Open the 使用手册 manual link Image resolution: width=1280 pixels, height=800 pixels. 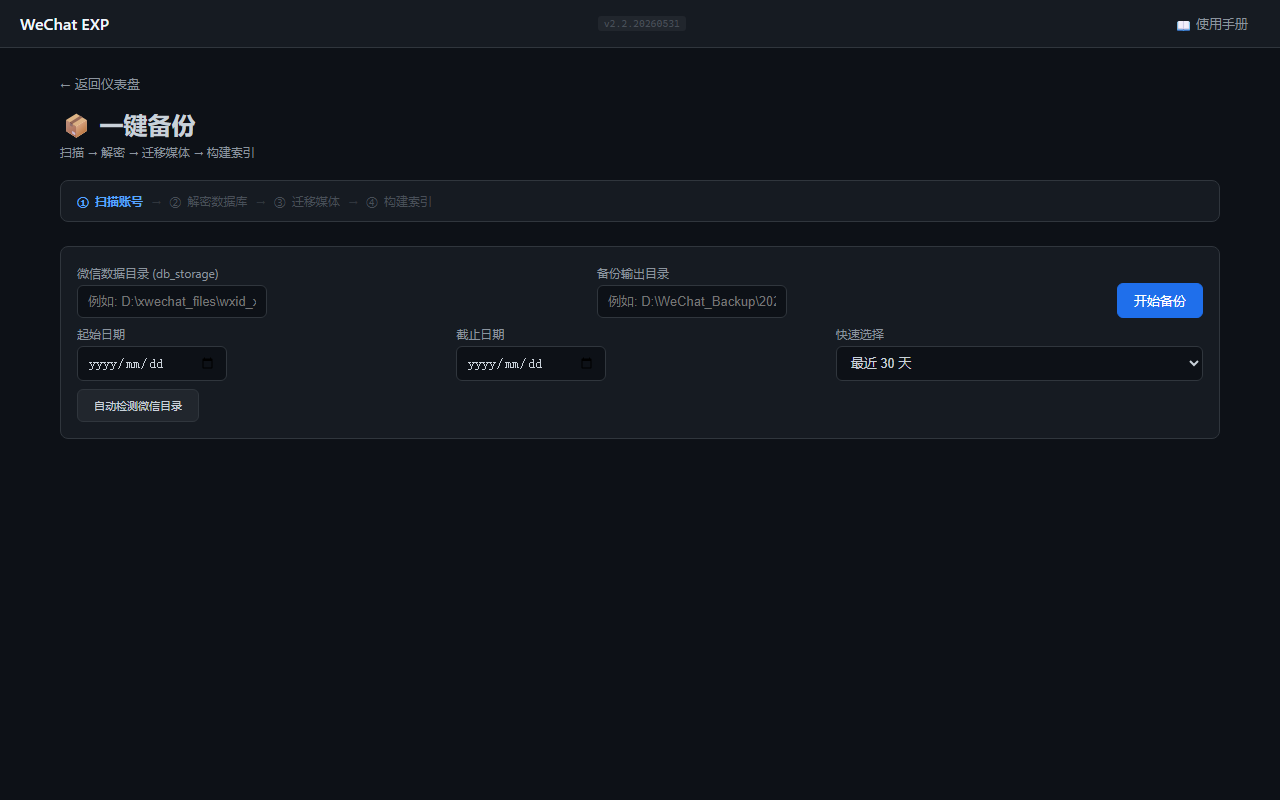click(x=1212, y=24)
